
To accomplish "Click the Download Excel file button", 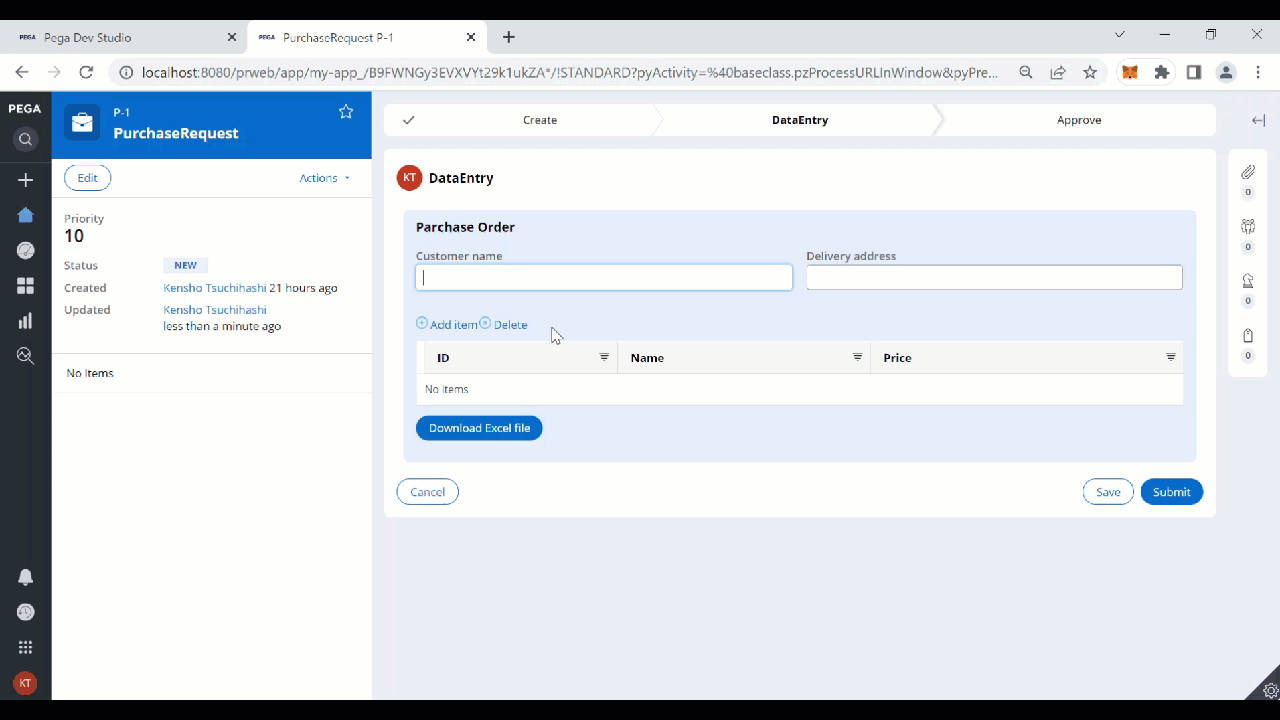I will pos(479,427).
